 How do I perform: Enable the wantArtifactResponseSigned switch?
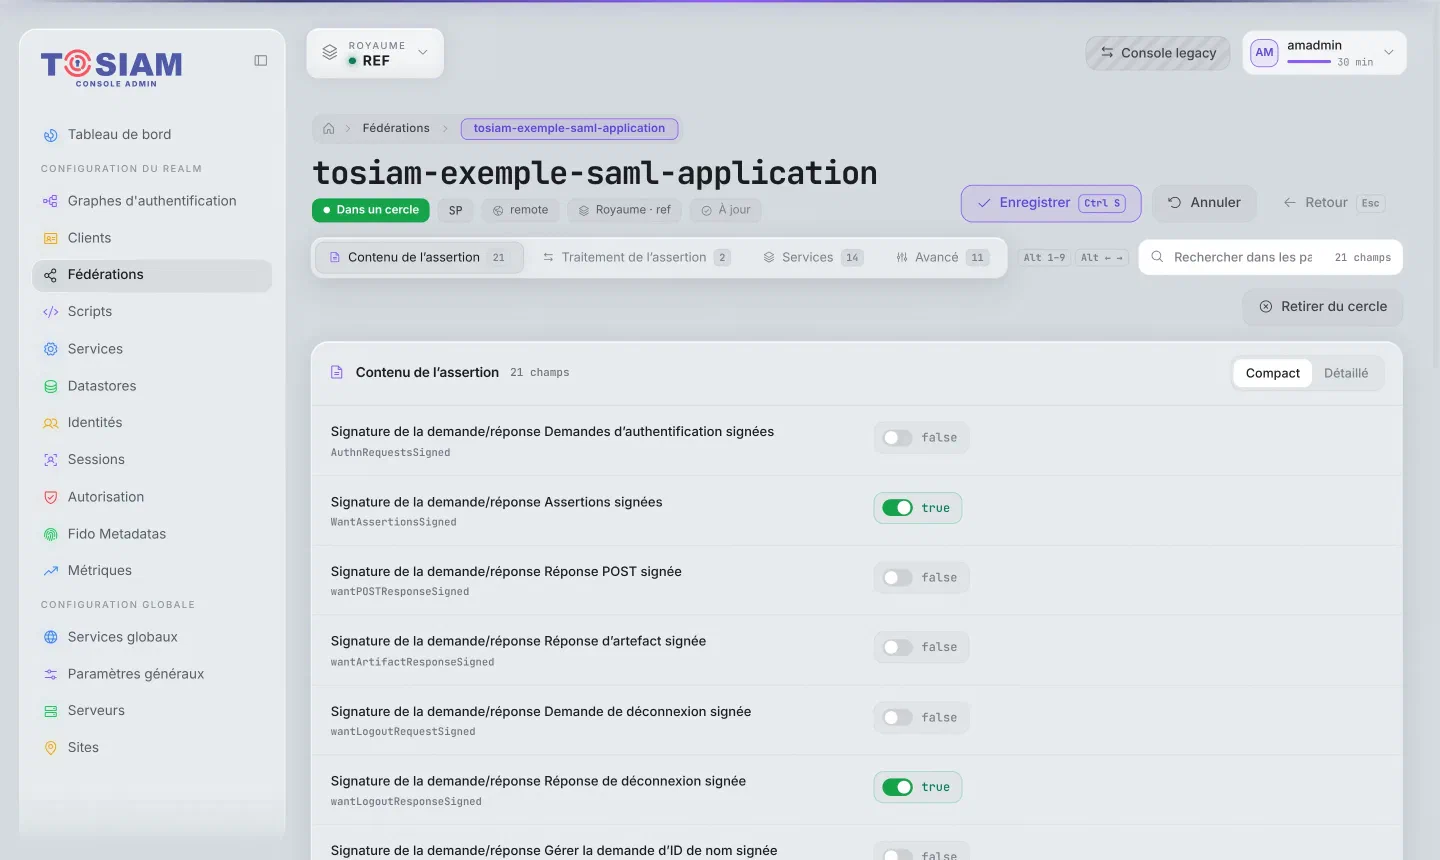coord(897,648)
